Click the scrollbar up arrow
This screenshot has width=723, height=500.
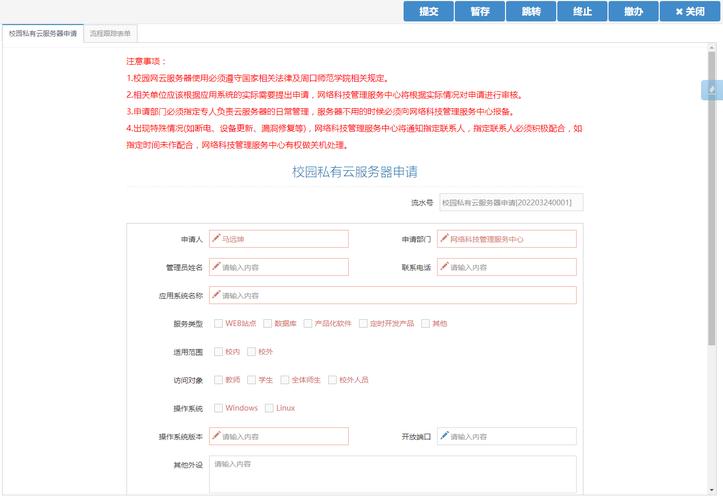712,48
